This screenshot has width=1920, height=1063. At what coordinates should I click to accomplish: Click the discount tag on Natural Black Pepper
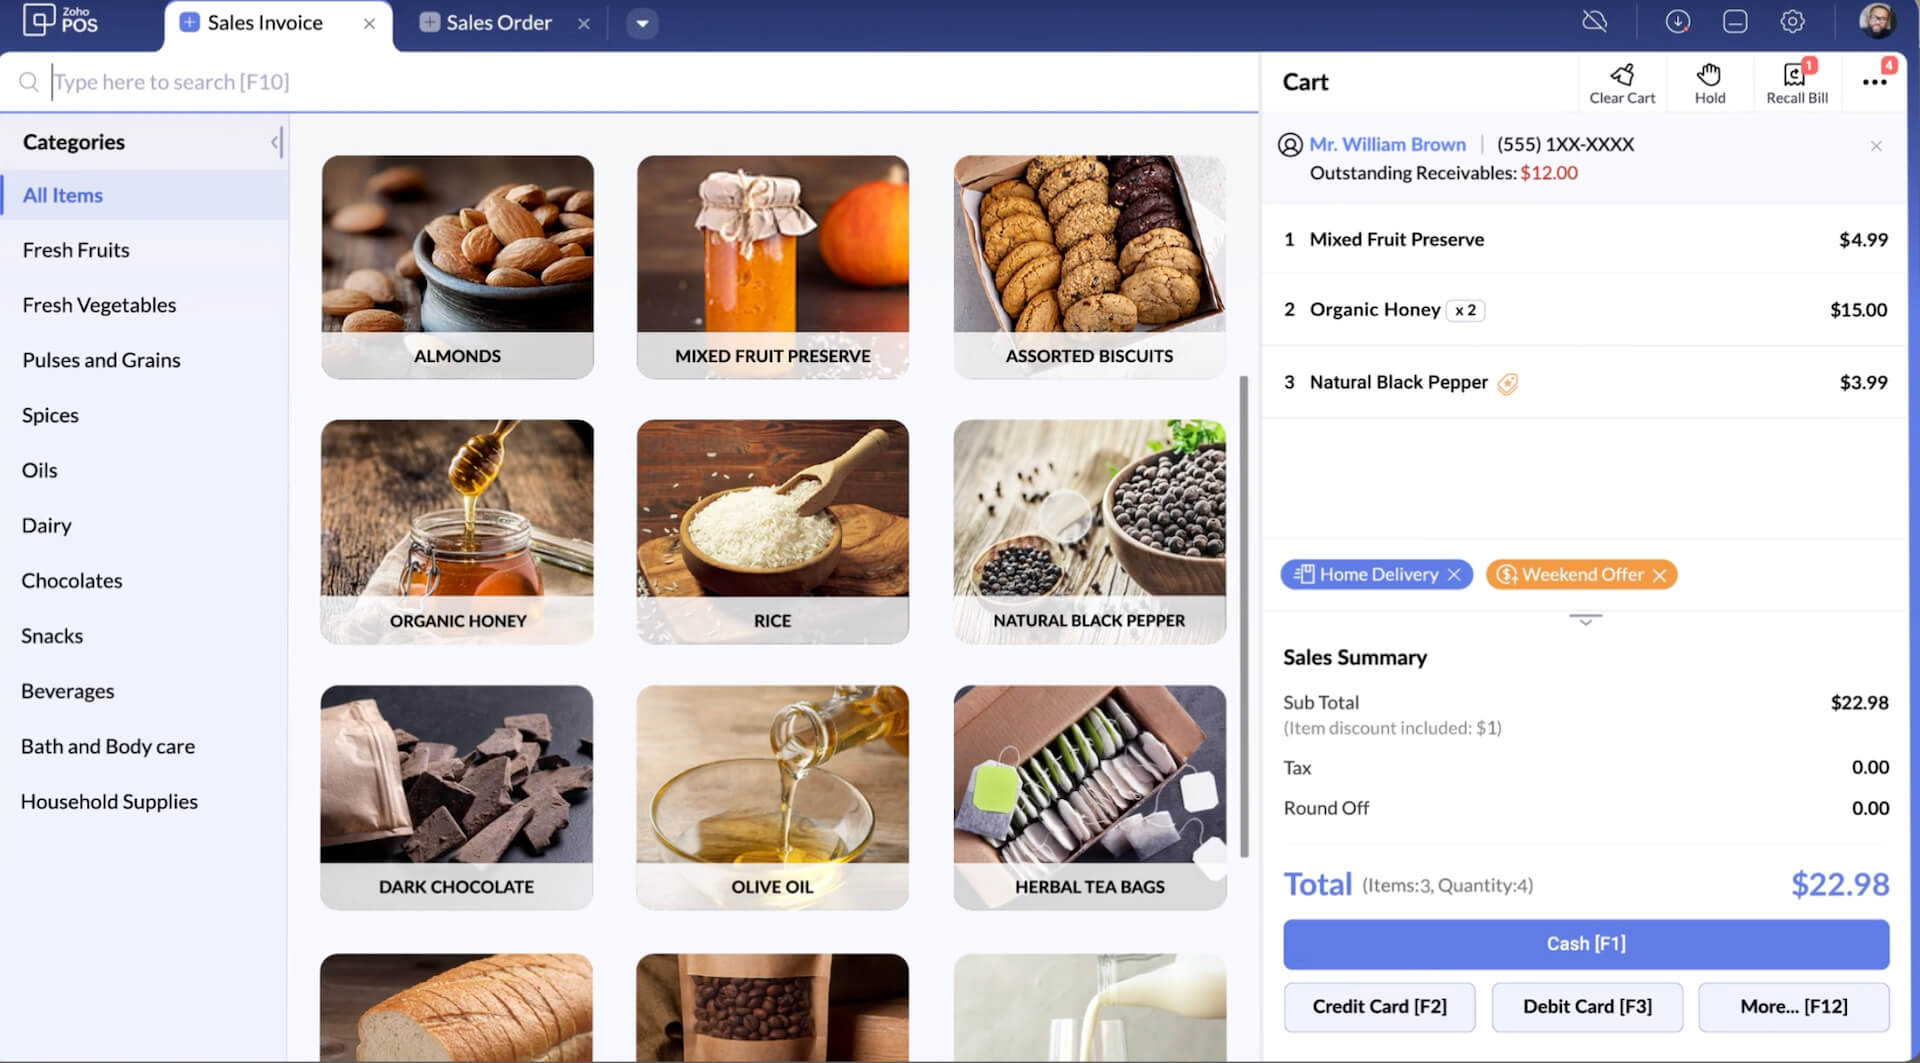1508,383
